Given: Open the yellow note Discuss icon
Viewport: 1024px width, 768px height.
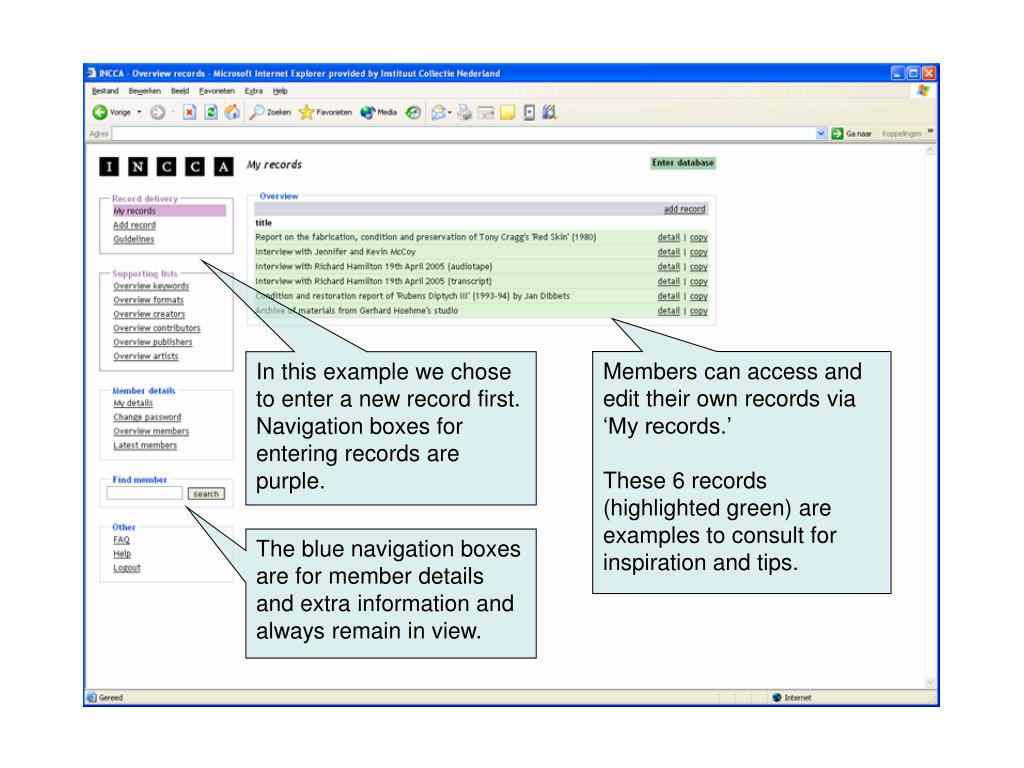Looking at the screenshot, I should (507, 113).
